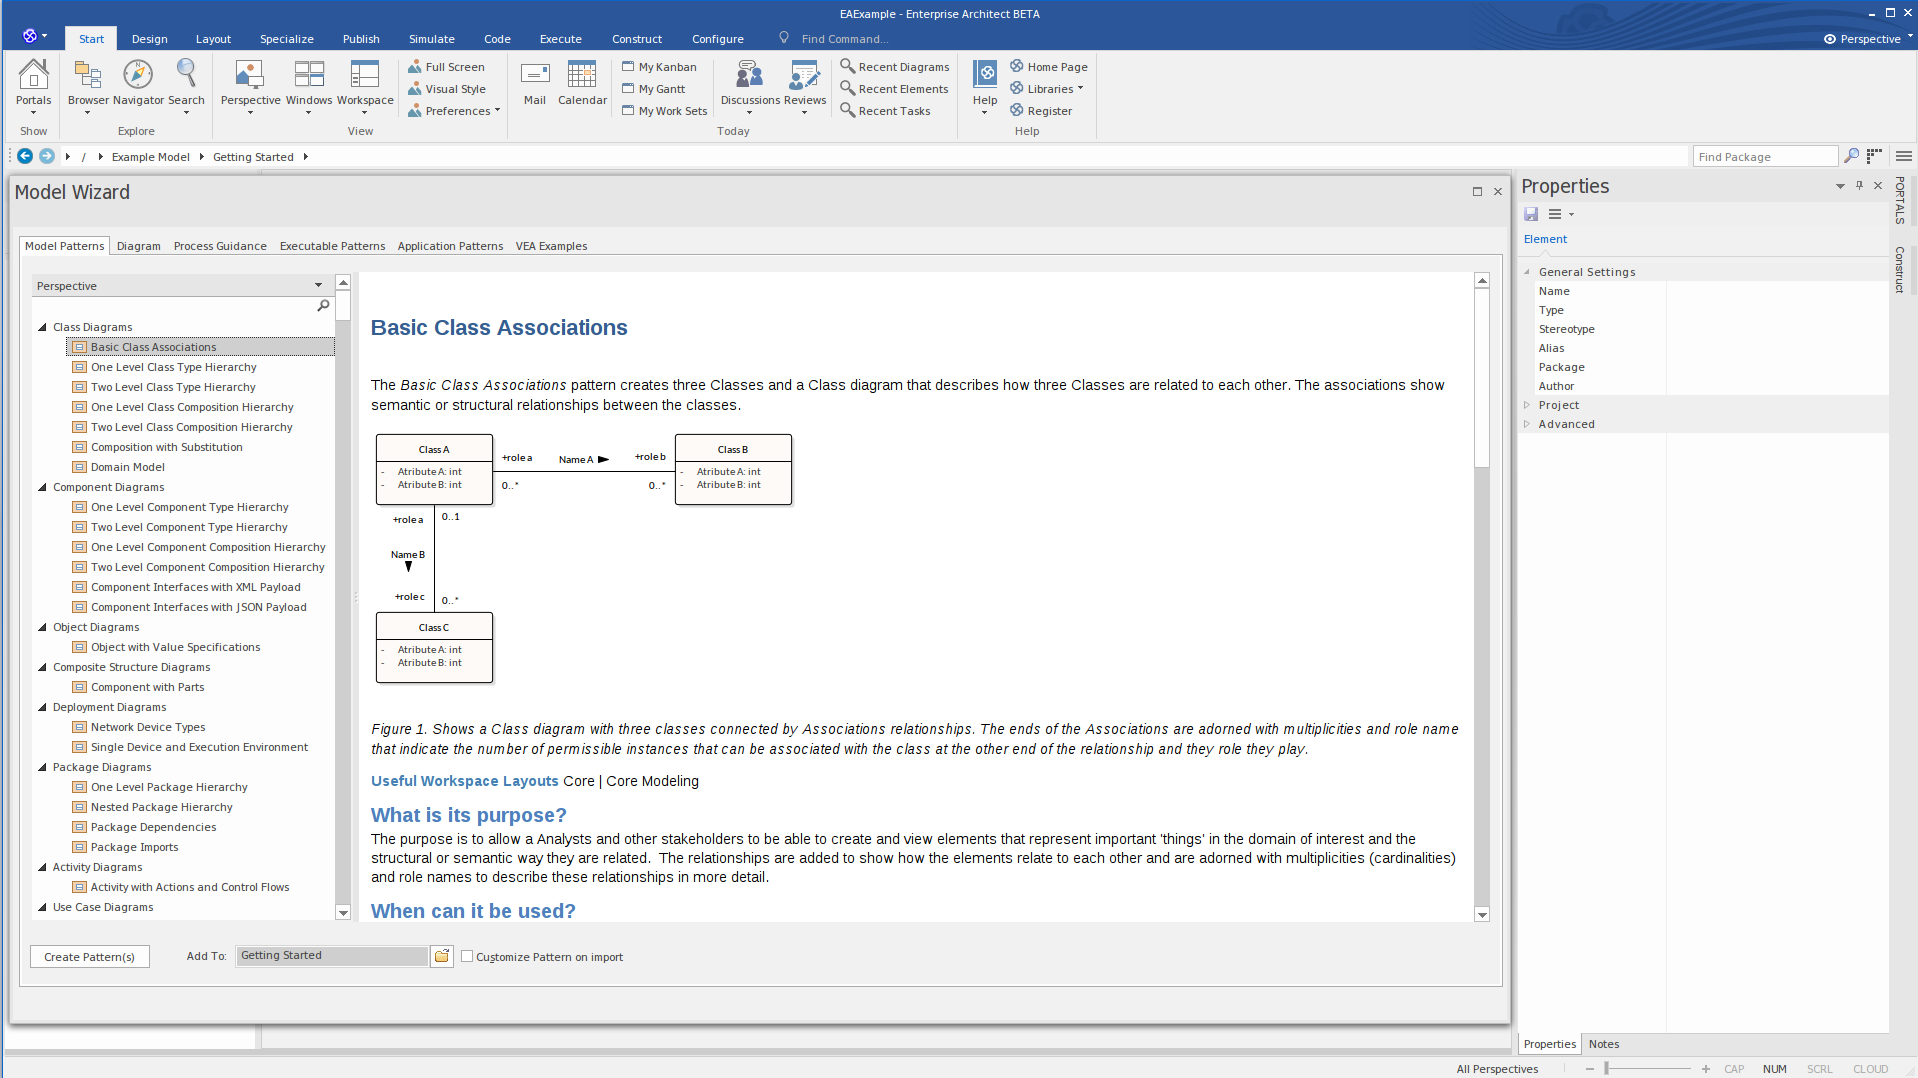Switch to the Application Patterns tab
Viewport: 1918px width, 1078px height.
click(450, 246)
